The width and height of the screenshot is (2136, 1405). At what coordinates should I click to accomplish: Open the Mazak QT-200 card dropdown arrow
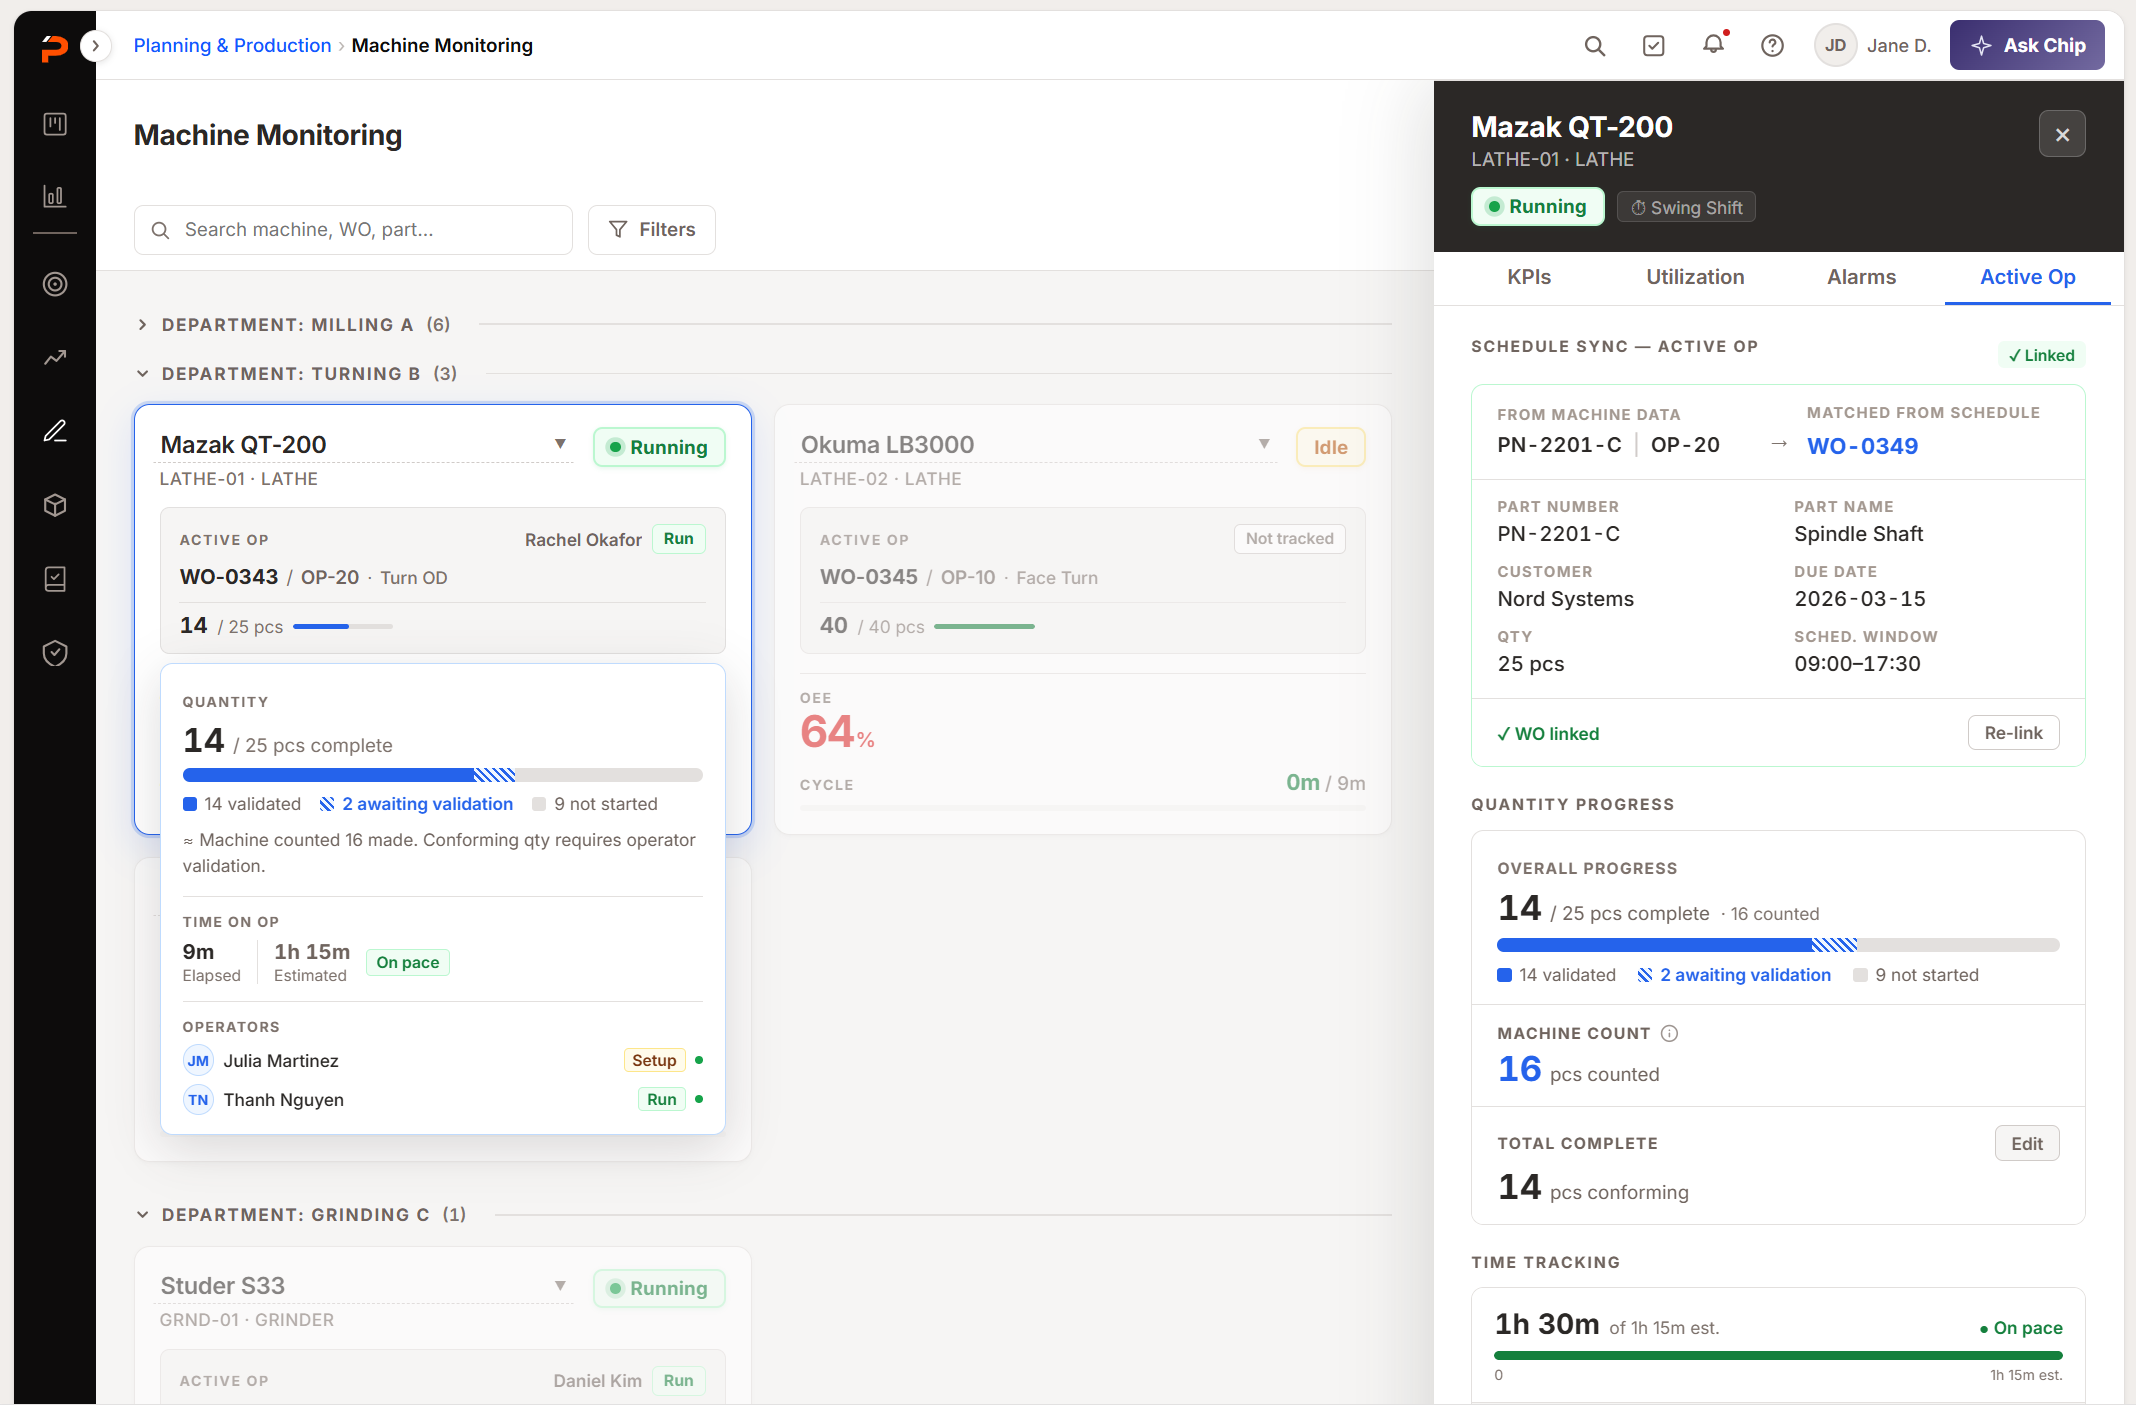click(x=560, y=444)
